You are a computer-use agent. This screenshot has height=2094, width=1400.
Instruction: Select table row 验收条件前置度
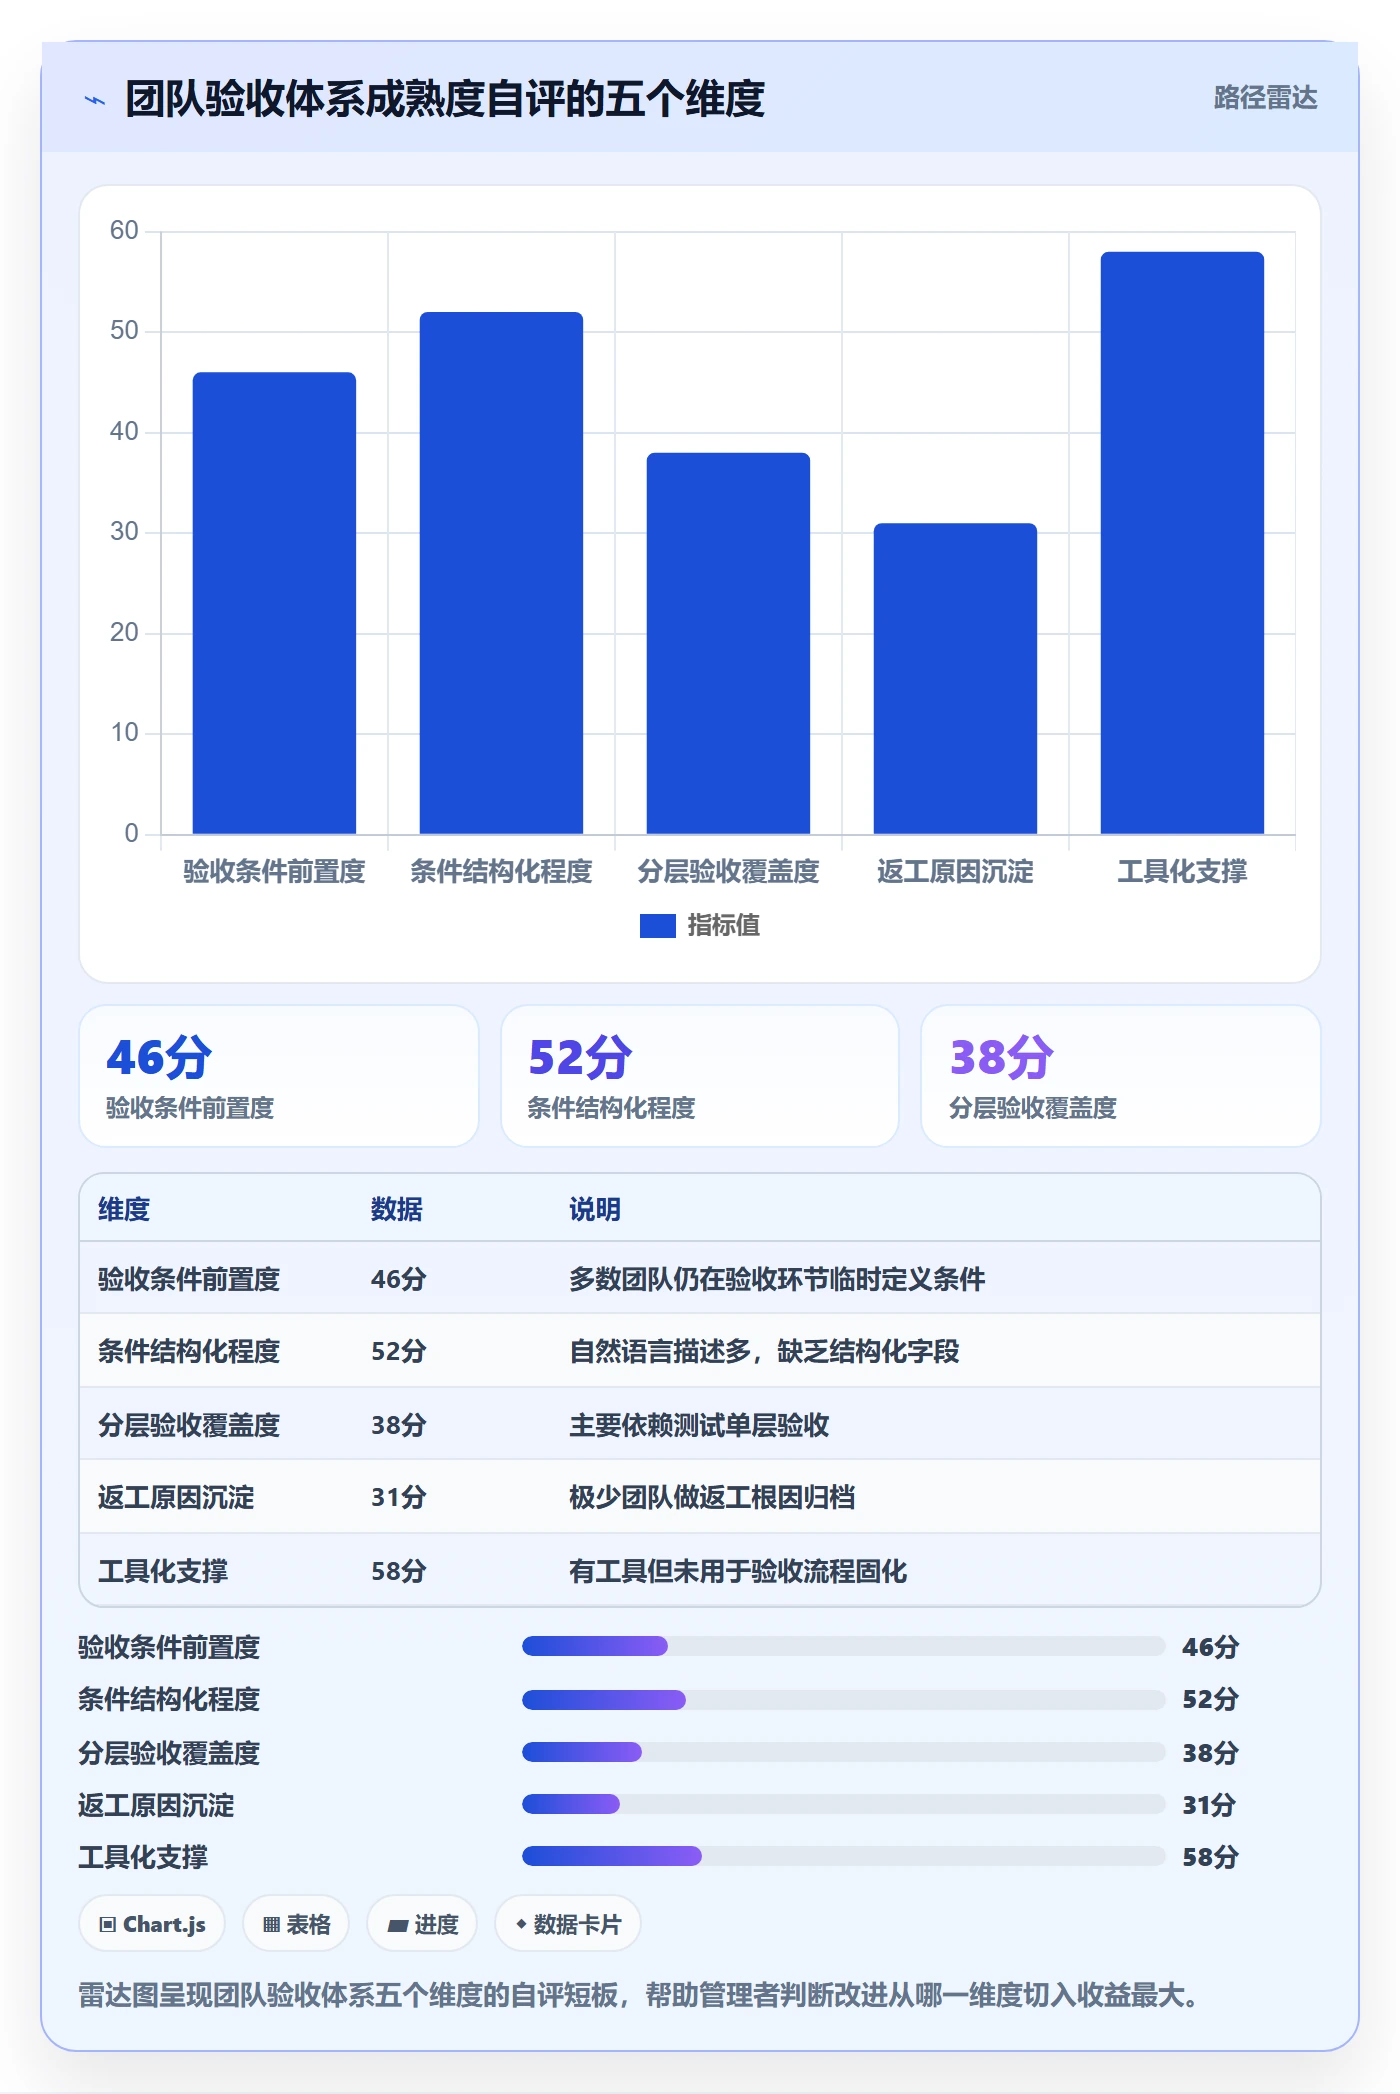700,1278
